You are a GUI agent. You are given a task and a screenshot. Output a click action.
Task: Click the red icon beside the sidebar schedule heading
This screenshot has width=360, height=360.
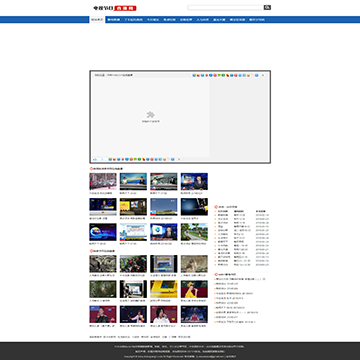[x=216, y=207]
